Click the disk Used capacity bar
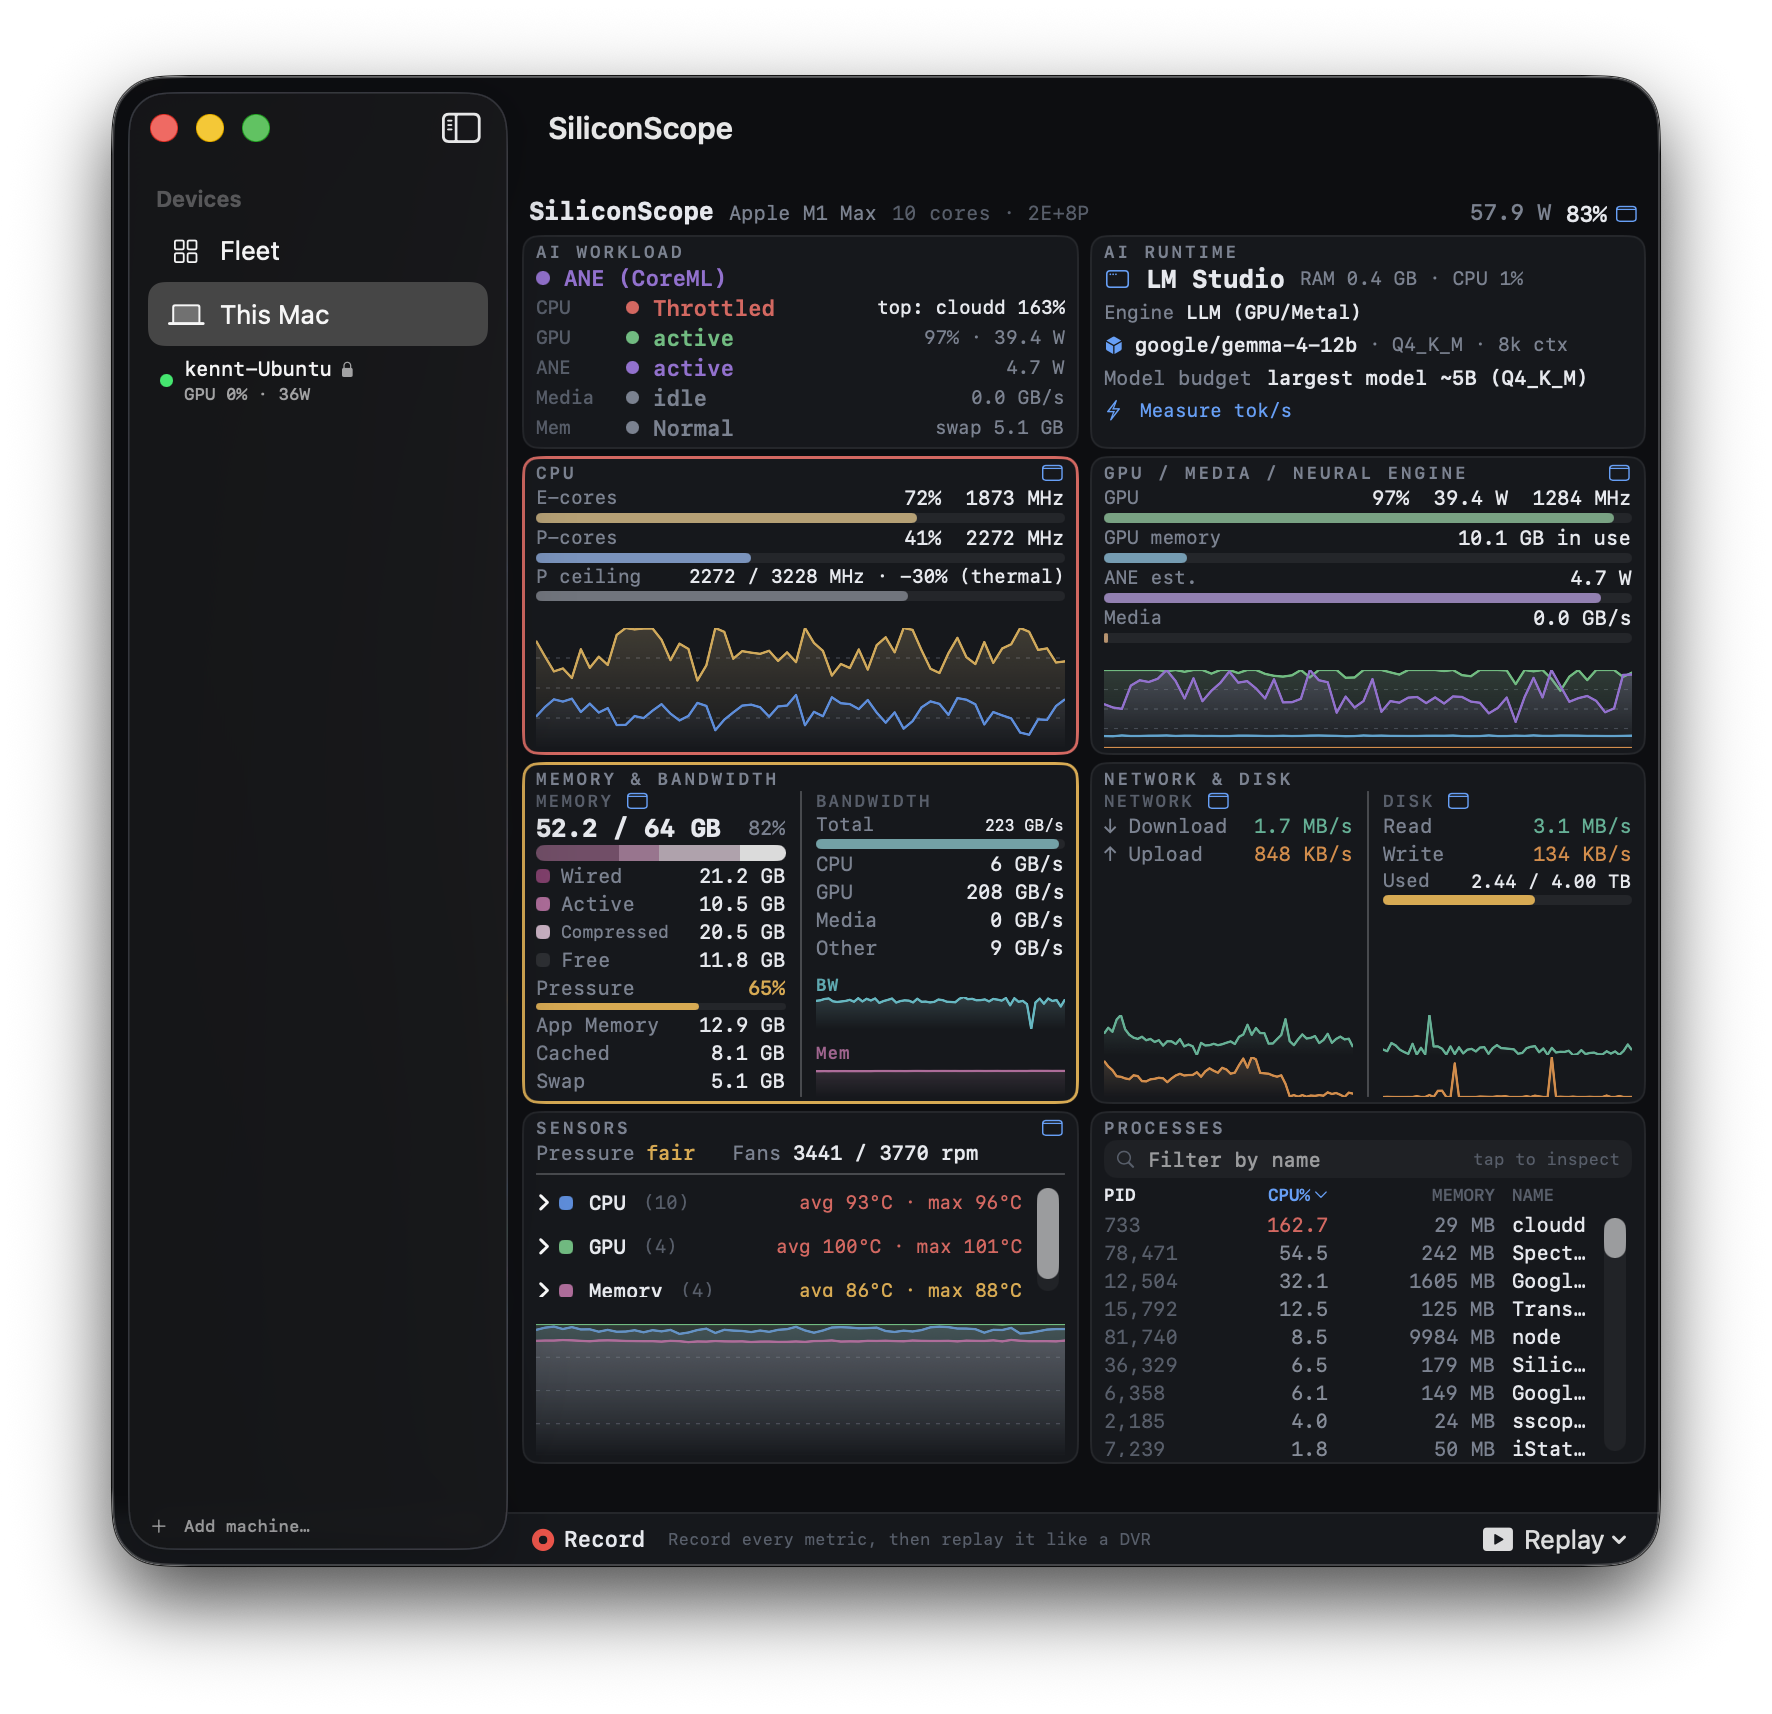This screenshot has height=1714, width=1772. 1506,901
